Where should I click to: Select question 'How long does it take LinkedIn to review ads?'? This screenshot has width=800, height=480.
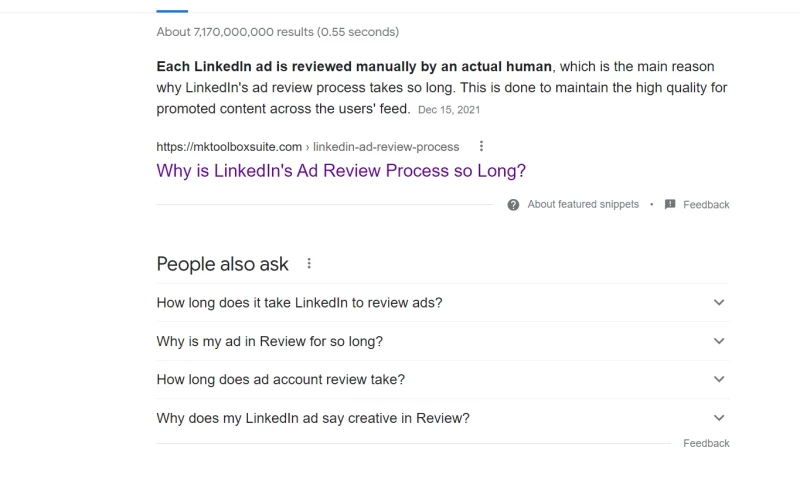[299, 302]
